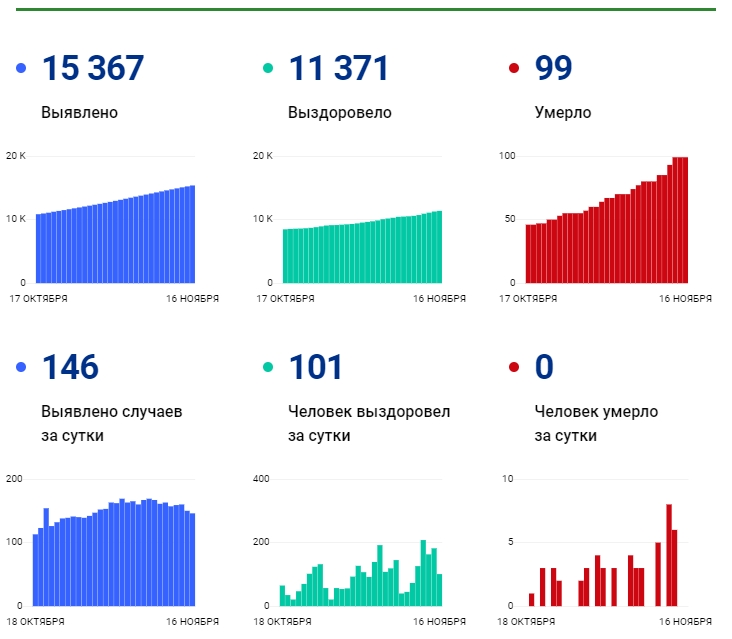Click the daily recovered value 101

[x=316, y=367]
